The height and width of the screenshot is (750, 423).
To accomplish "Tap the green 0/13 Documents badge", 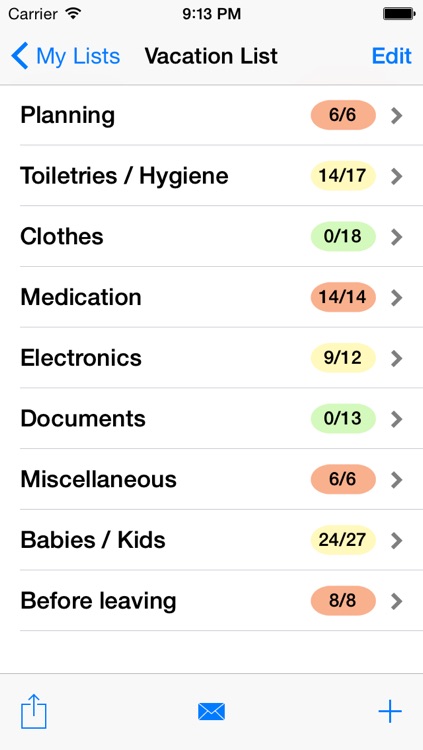I will click(x=343, y=419).
